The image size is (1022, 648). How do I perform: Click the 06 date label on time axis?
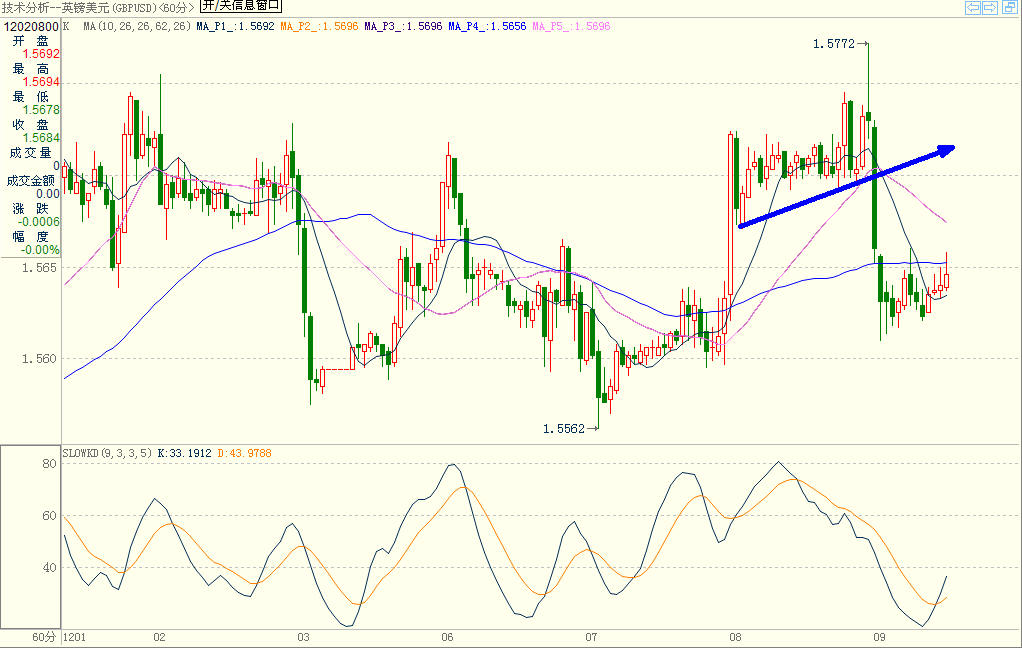pos(447,637)
